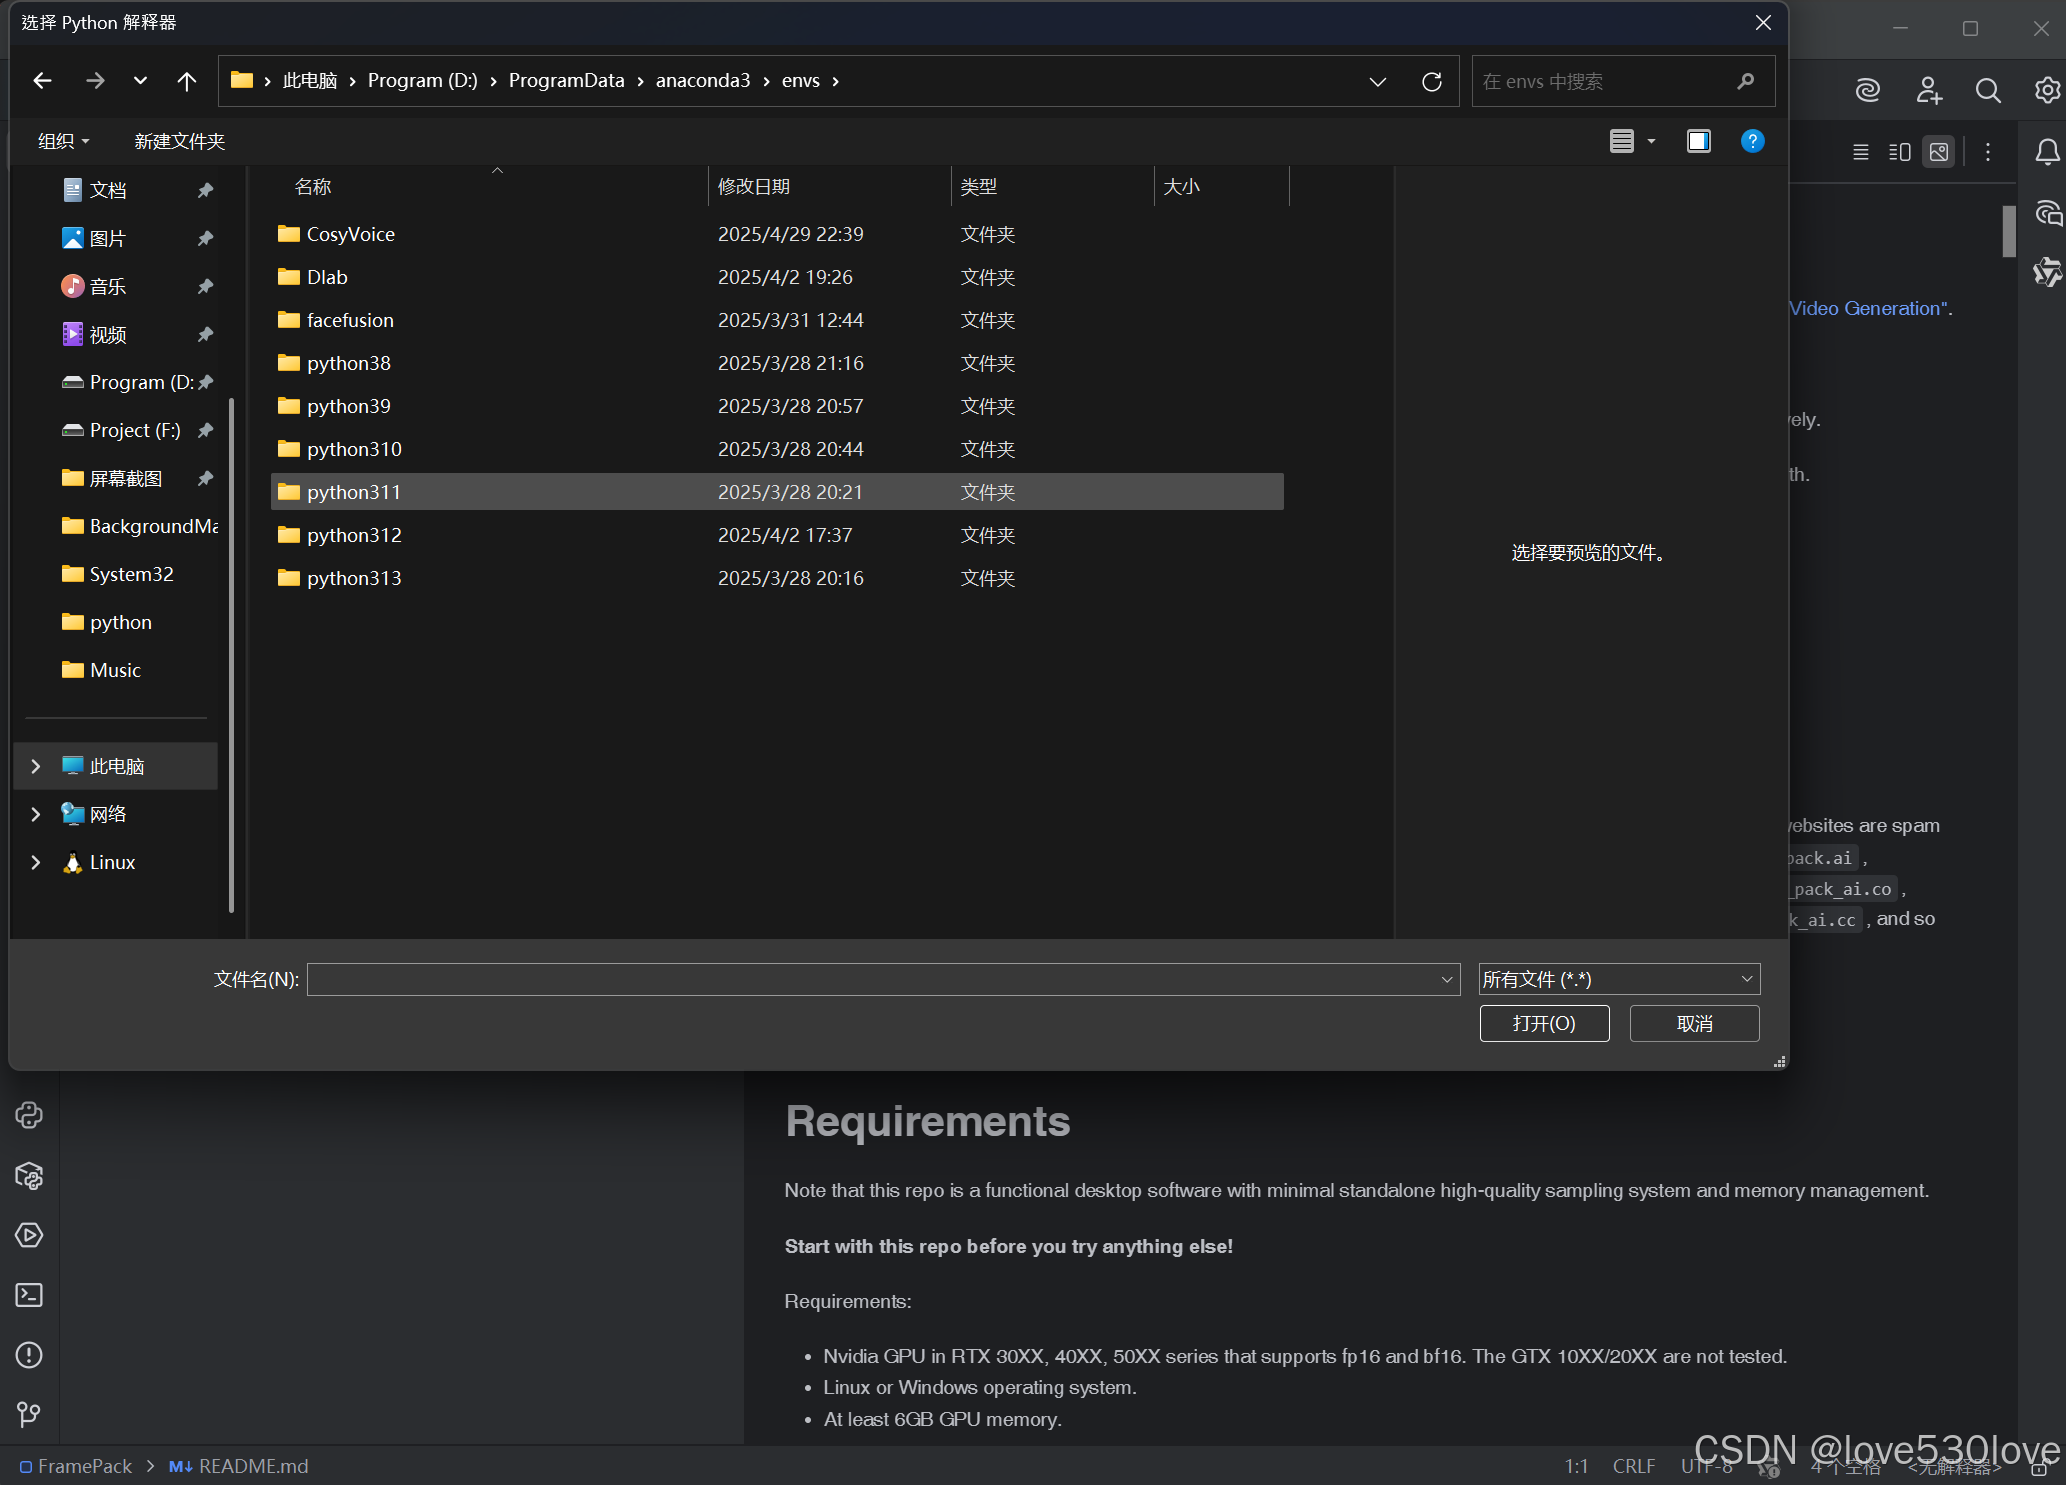Expand the 此电脑 tree node

point(36,766)
